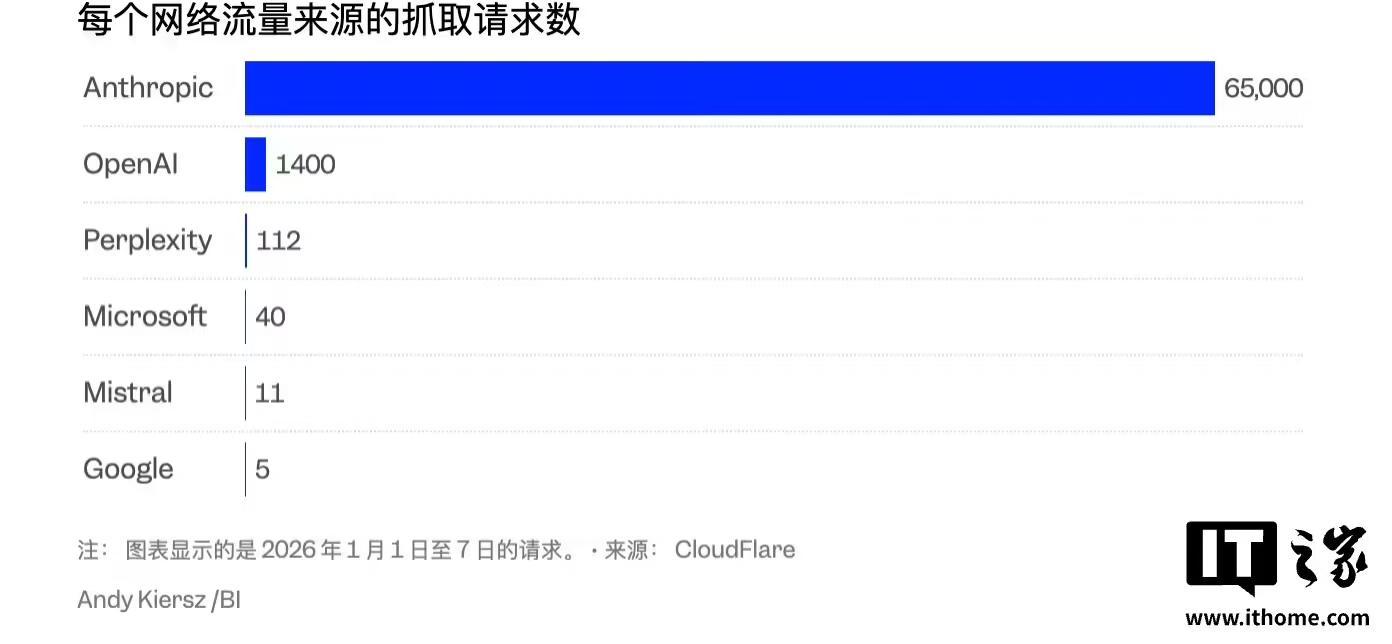Select the 11 value for Mistral

tap(269, 393)
